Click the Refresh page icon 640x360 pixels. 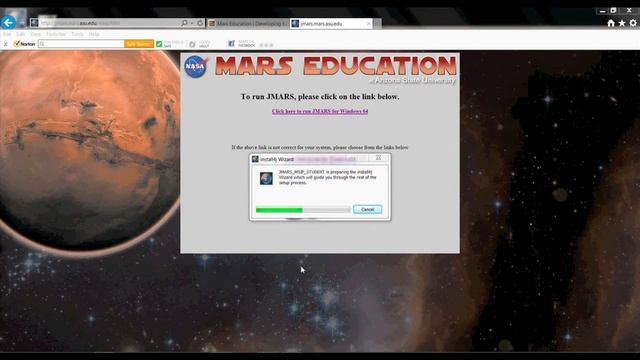[x=200, y=23]
